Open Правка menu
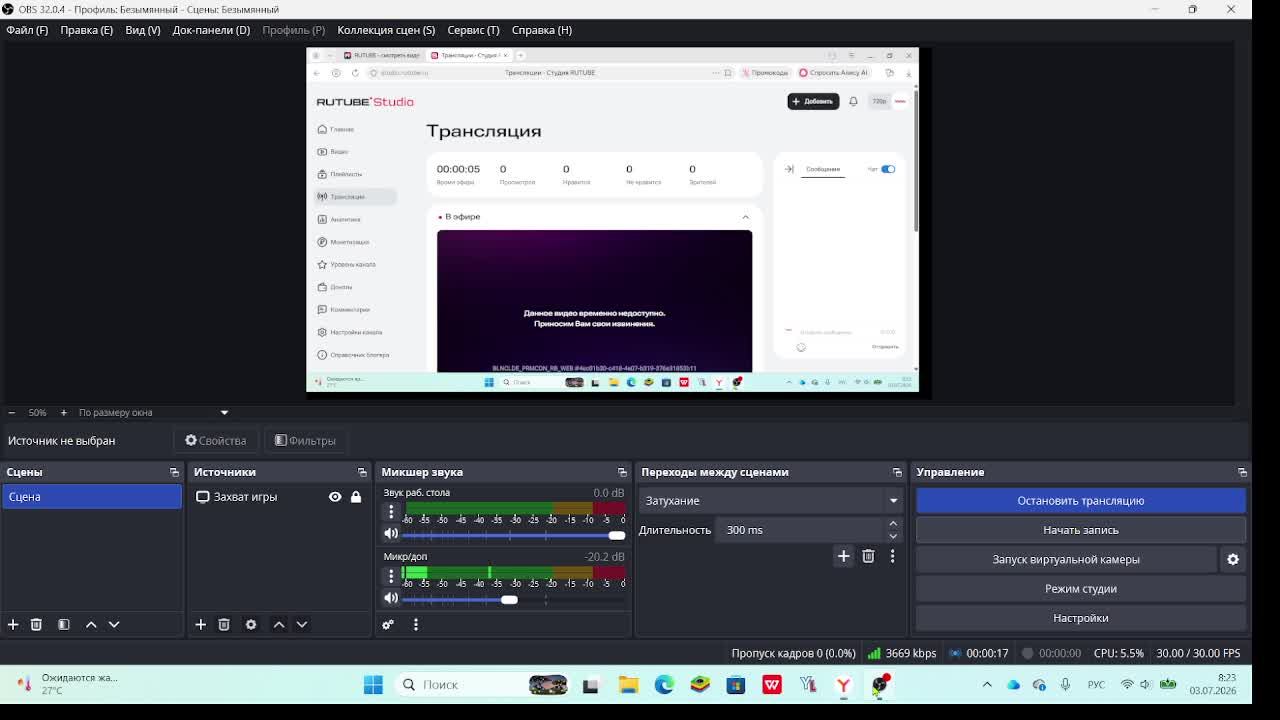The image size is (1280, 720). [x=86, y=30]
